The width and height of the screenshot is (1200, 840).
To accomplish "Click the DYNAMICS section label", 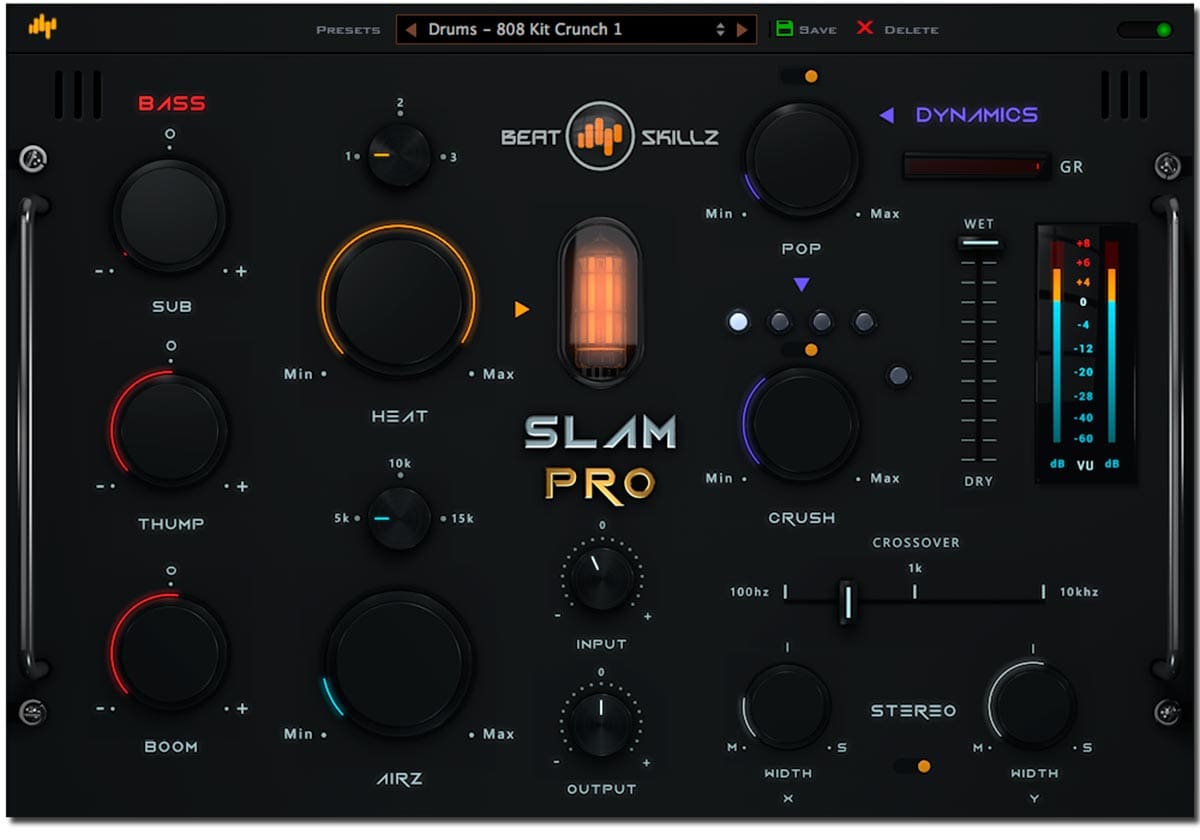I will (977, 116).
